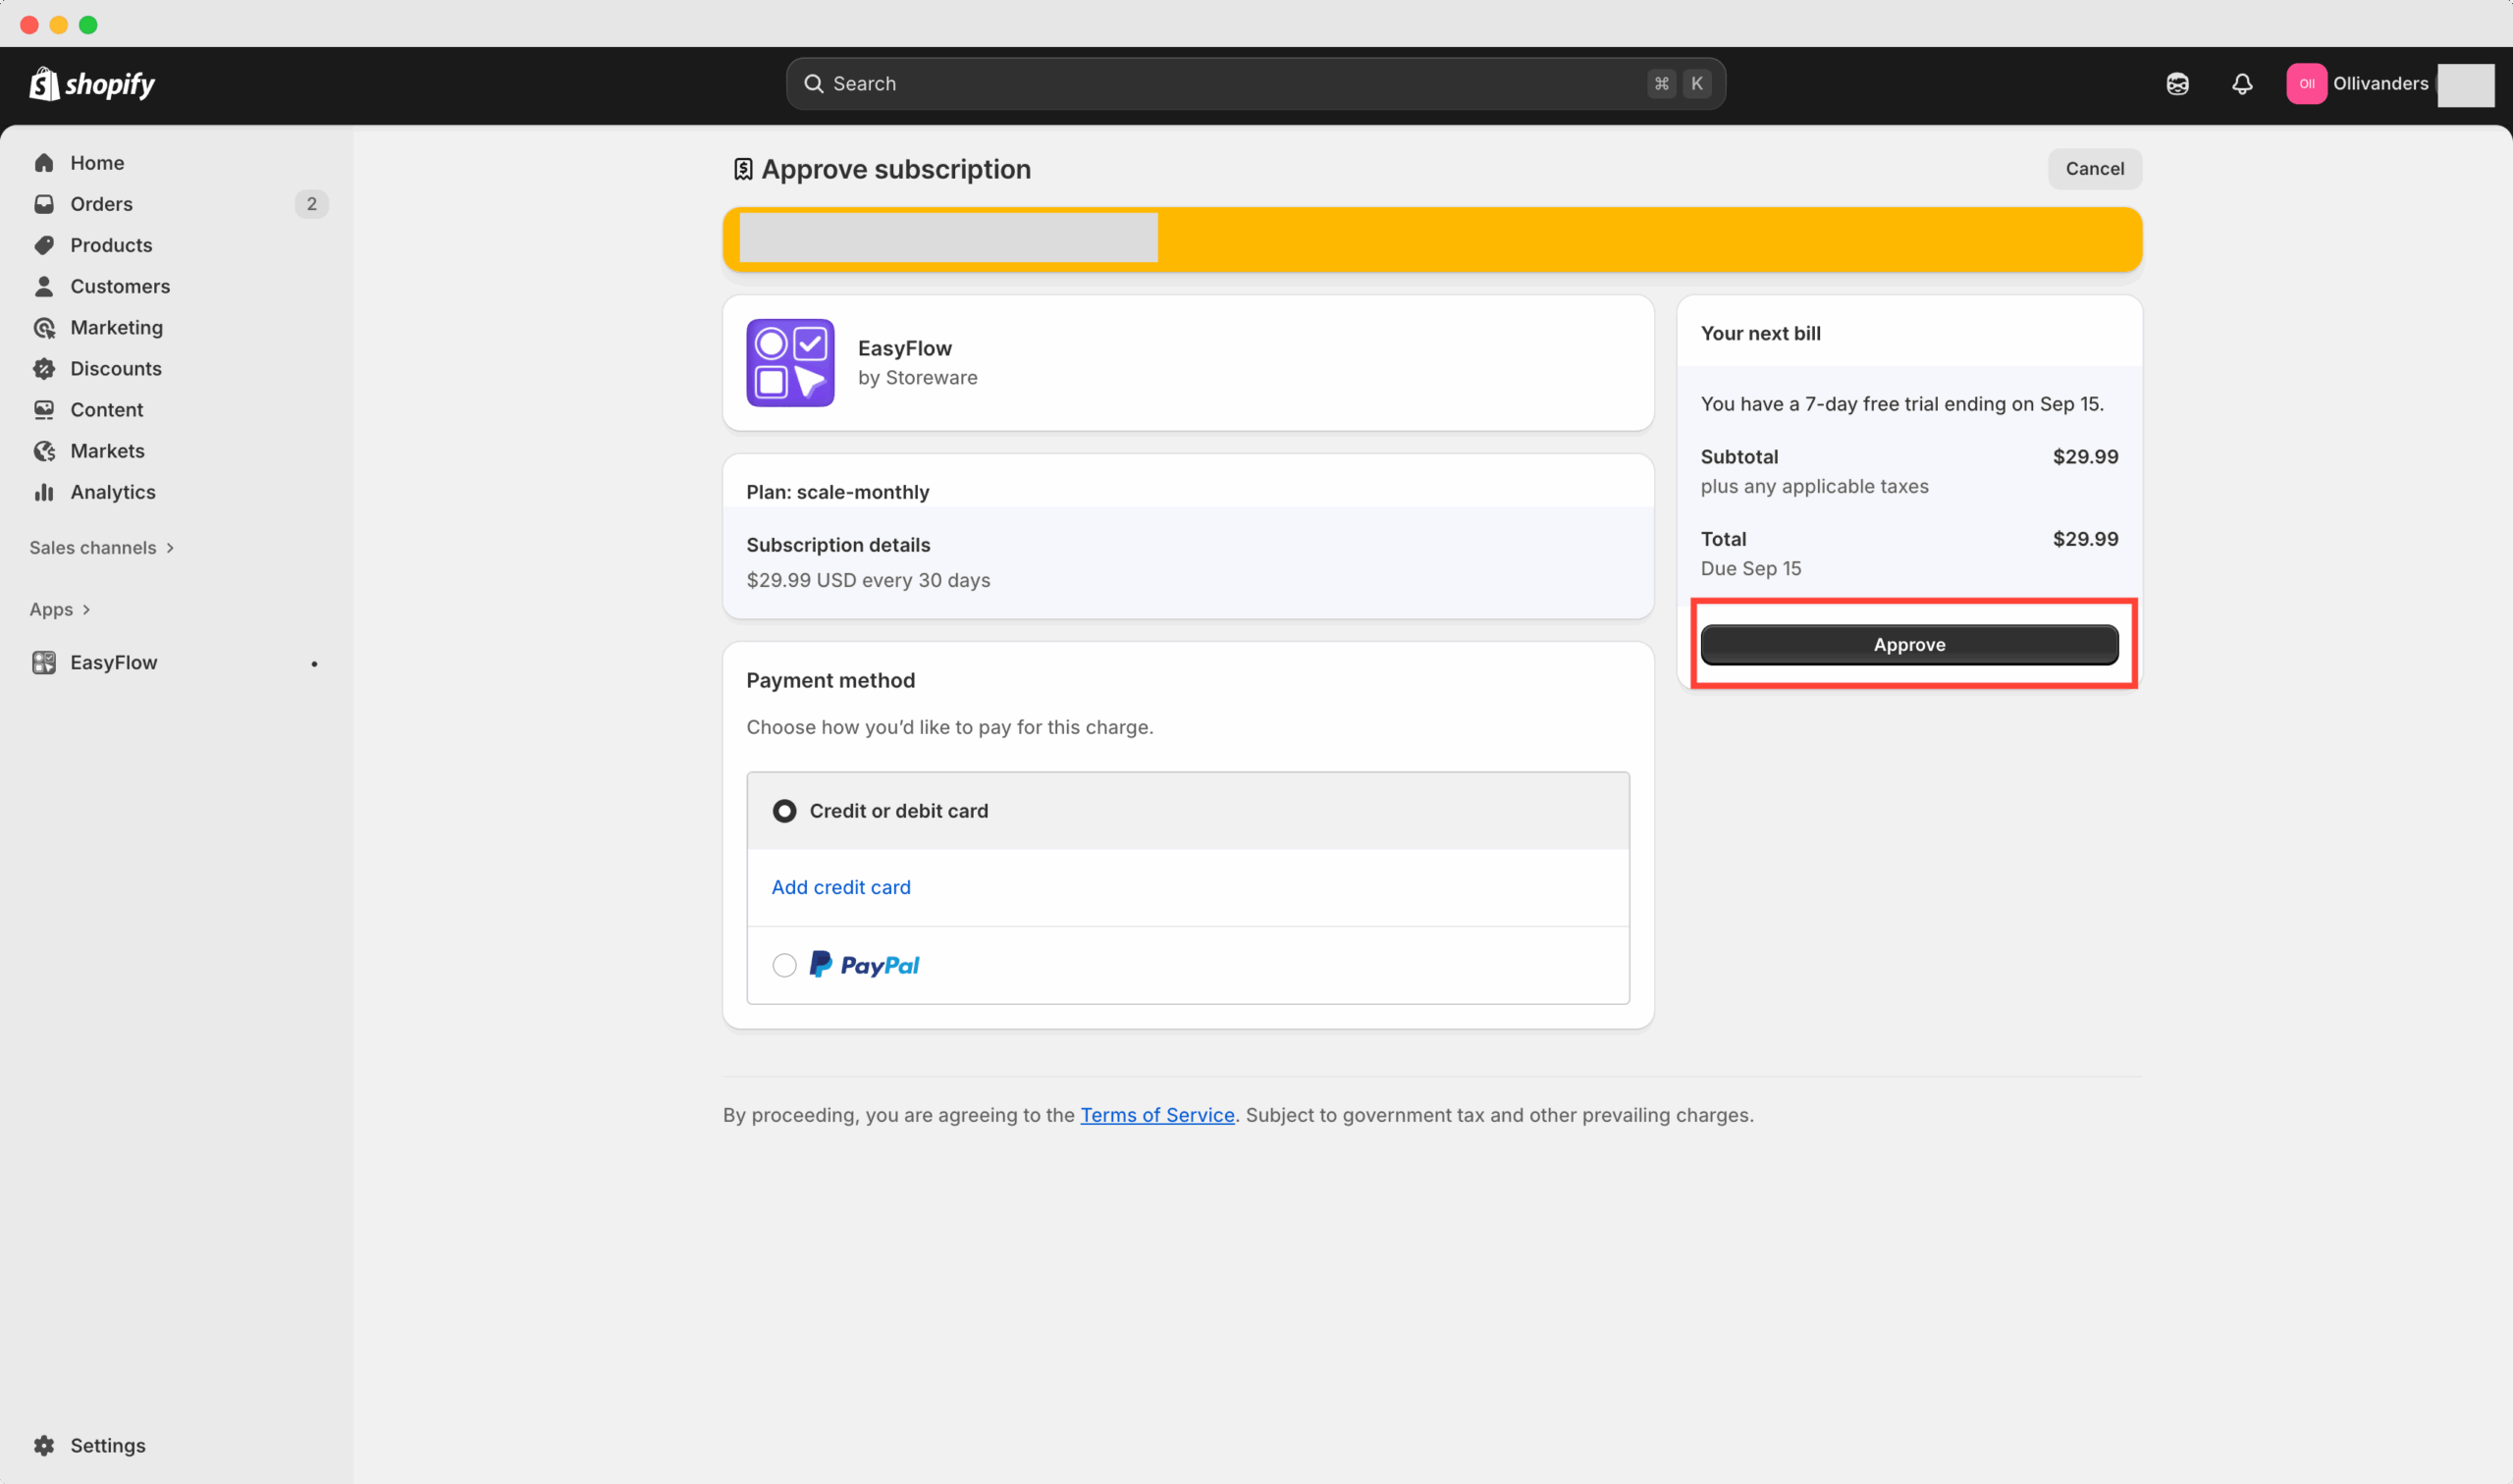Viewport: 2513px width, 1484px height.
Task: Click the EasyFlow app logo thumbnail
Action: point(790,363)
